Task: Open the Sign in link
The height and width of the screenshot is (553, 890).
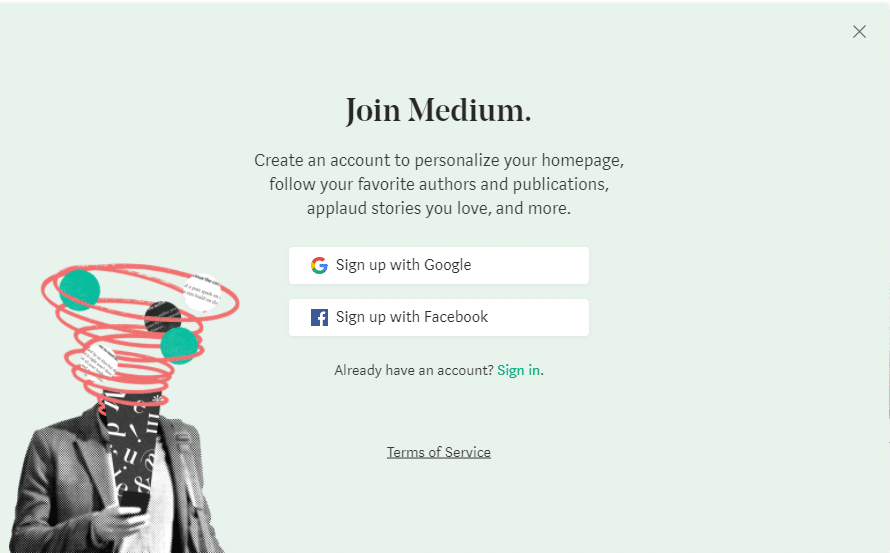Action: click(520, 370)
